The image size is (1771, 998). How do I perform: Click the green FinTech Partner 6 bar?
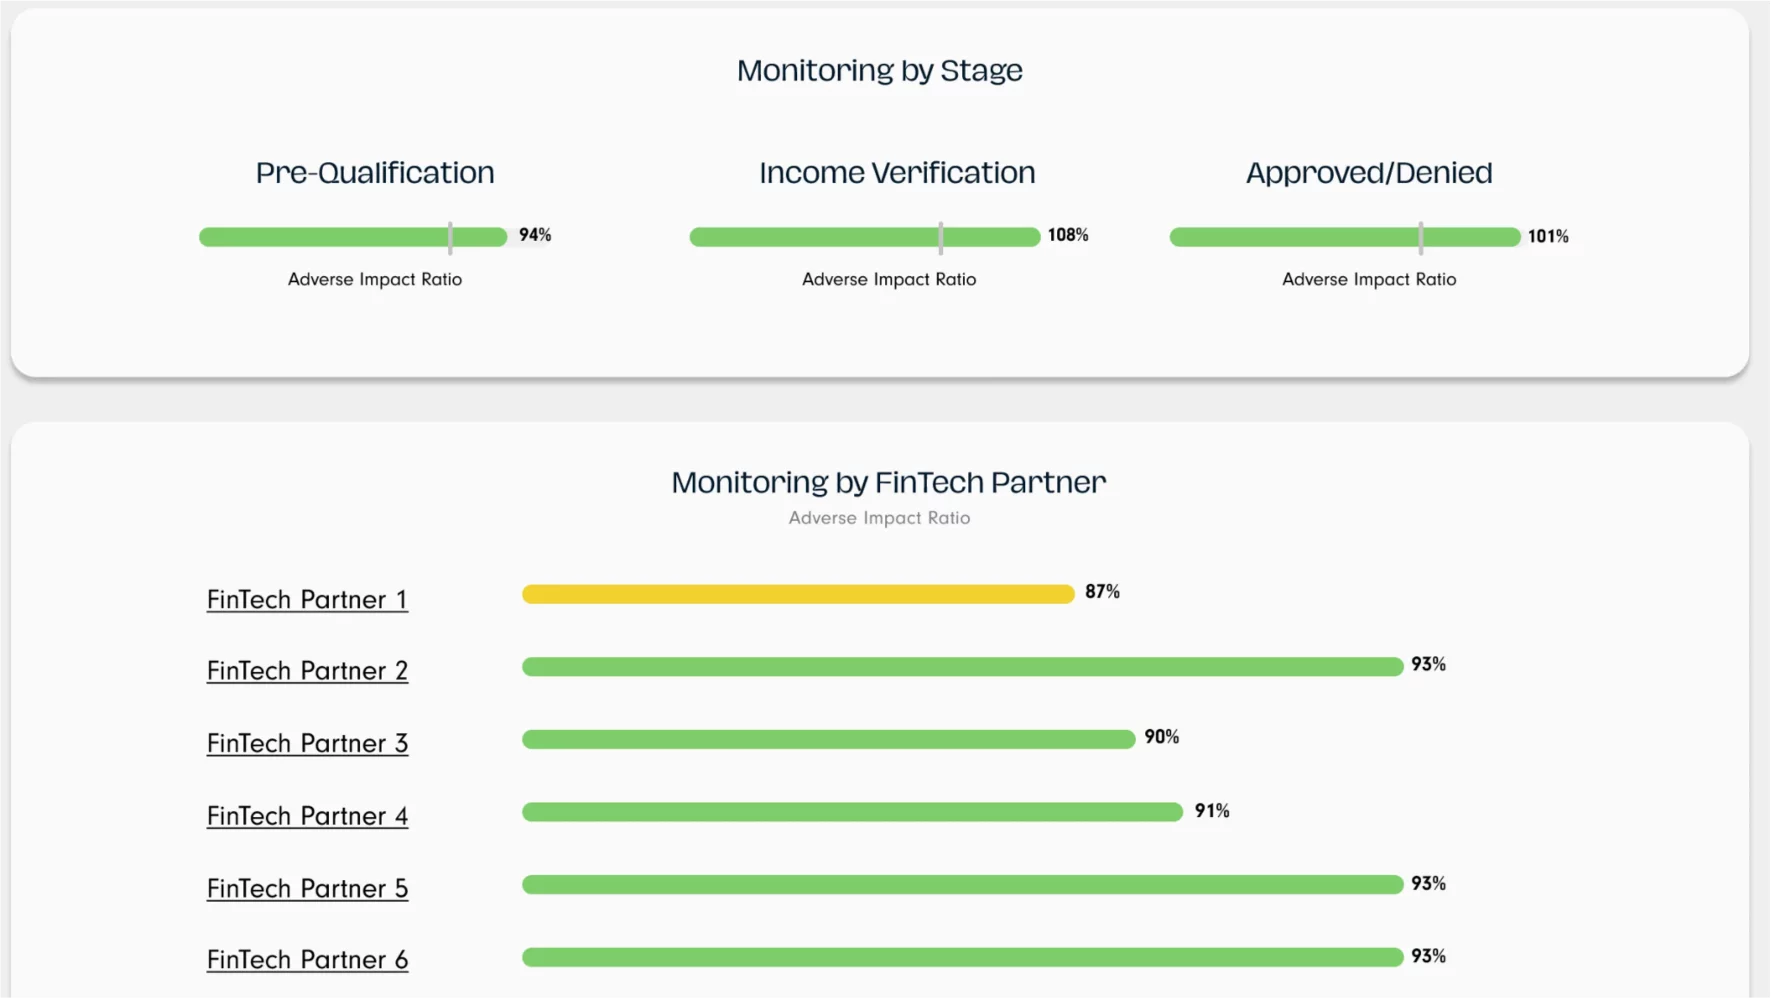tap(963, 957)
